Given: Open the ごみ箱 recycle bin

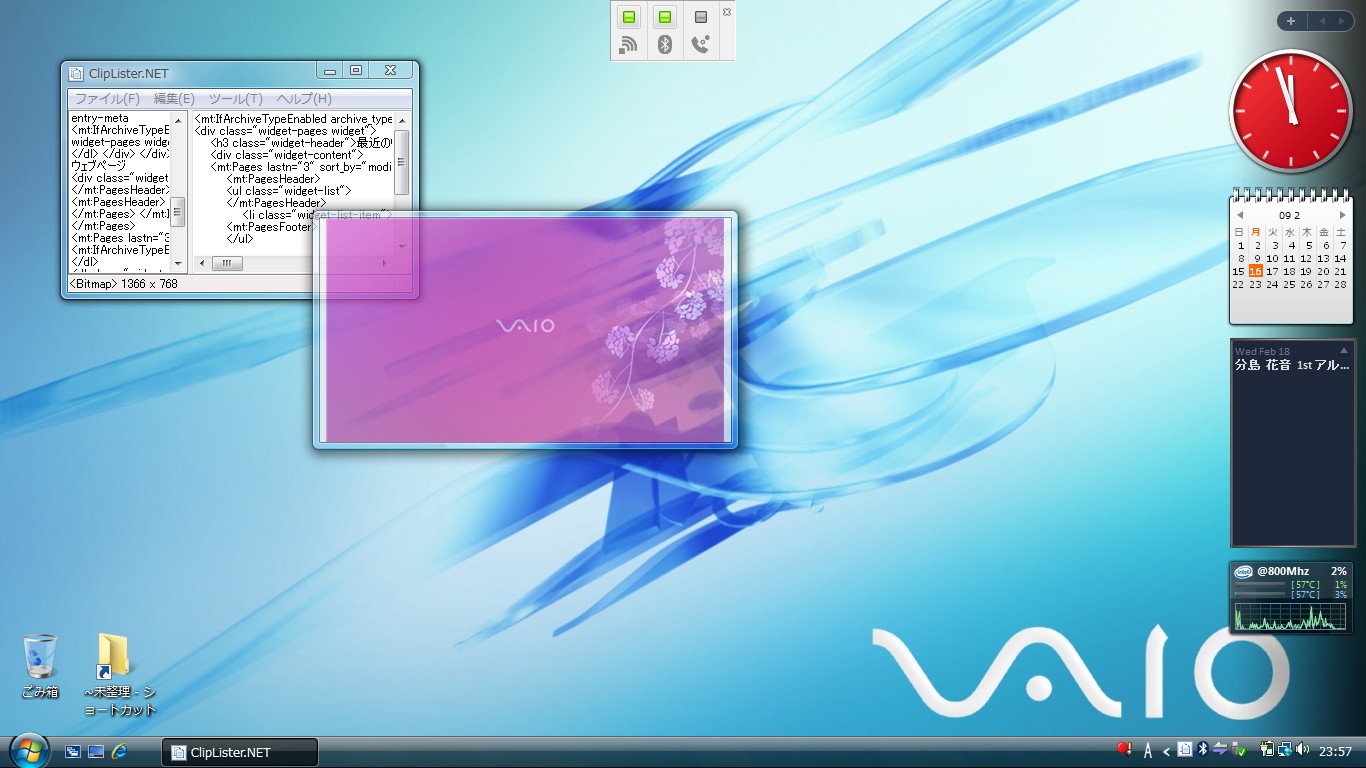Looking at the screenshot, I should tap(40, 665).
